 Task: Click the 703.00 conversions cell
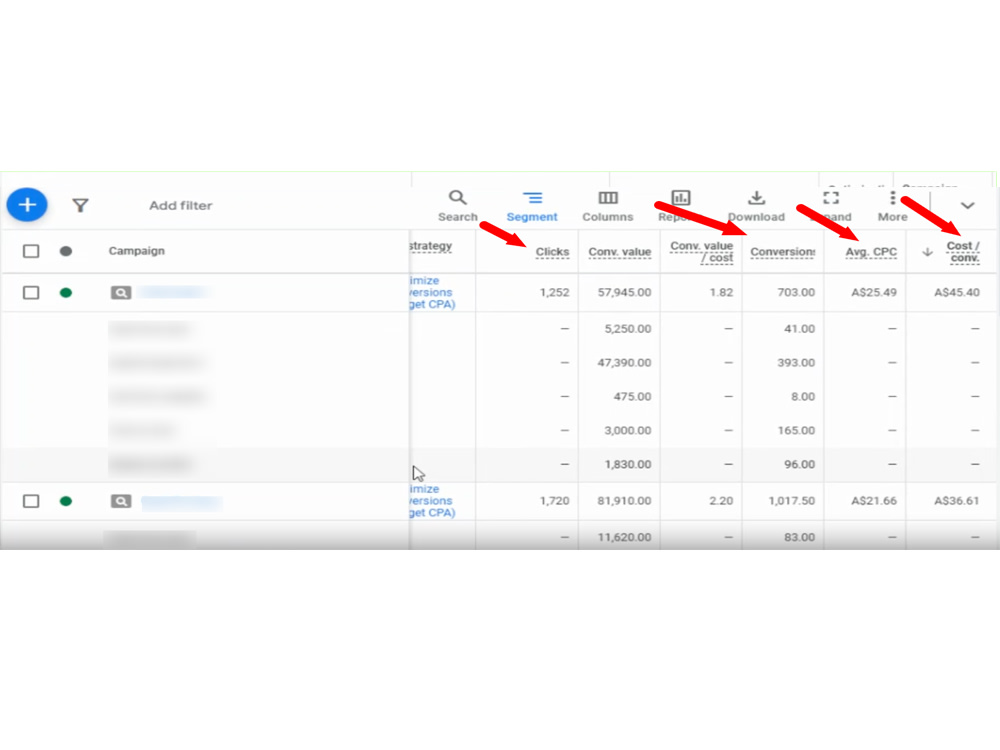(x=796, y=292)
